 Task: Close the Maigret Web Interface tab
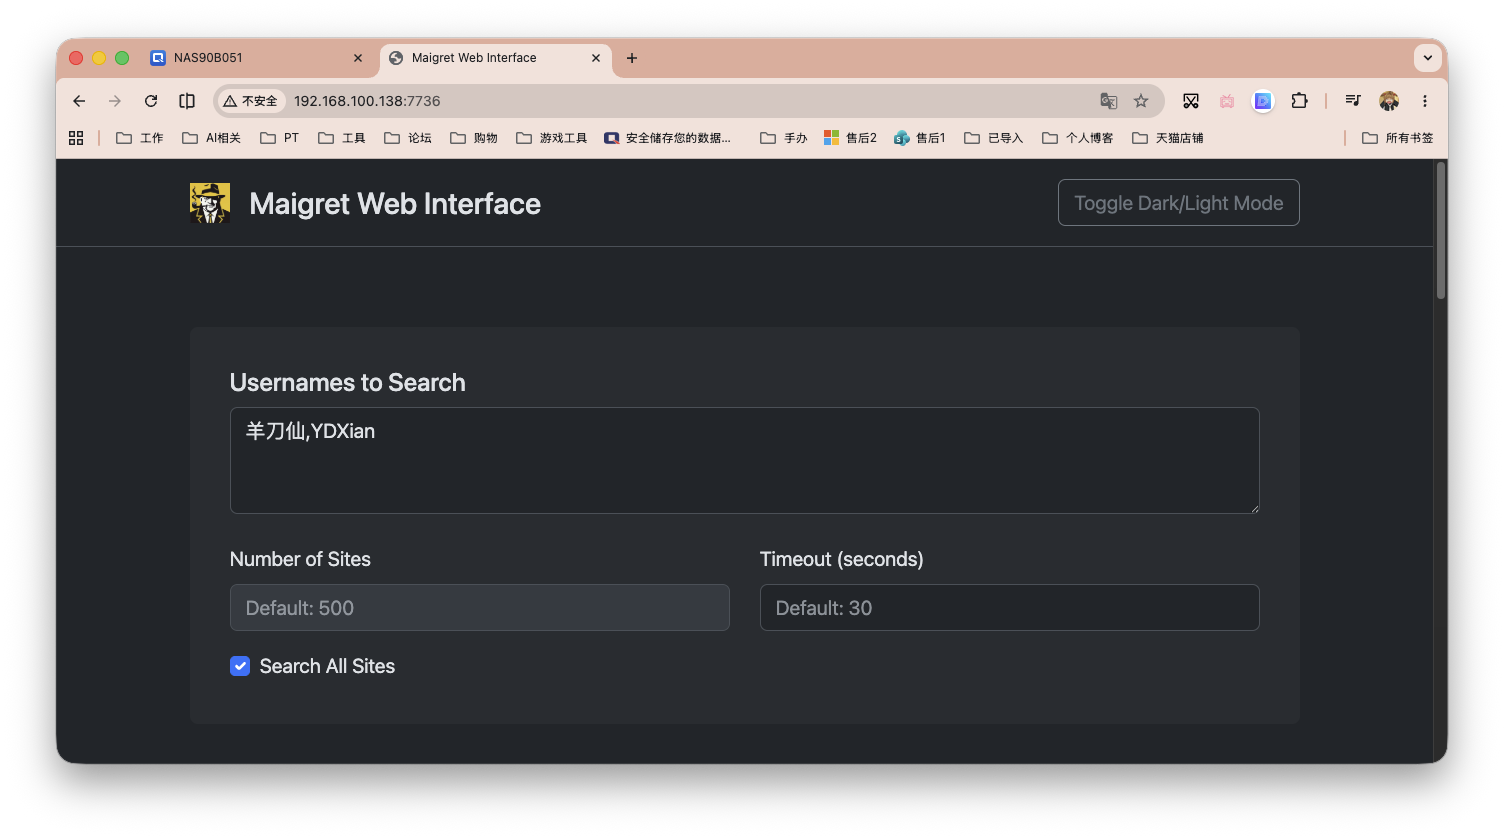tap(596, 58)
